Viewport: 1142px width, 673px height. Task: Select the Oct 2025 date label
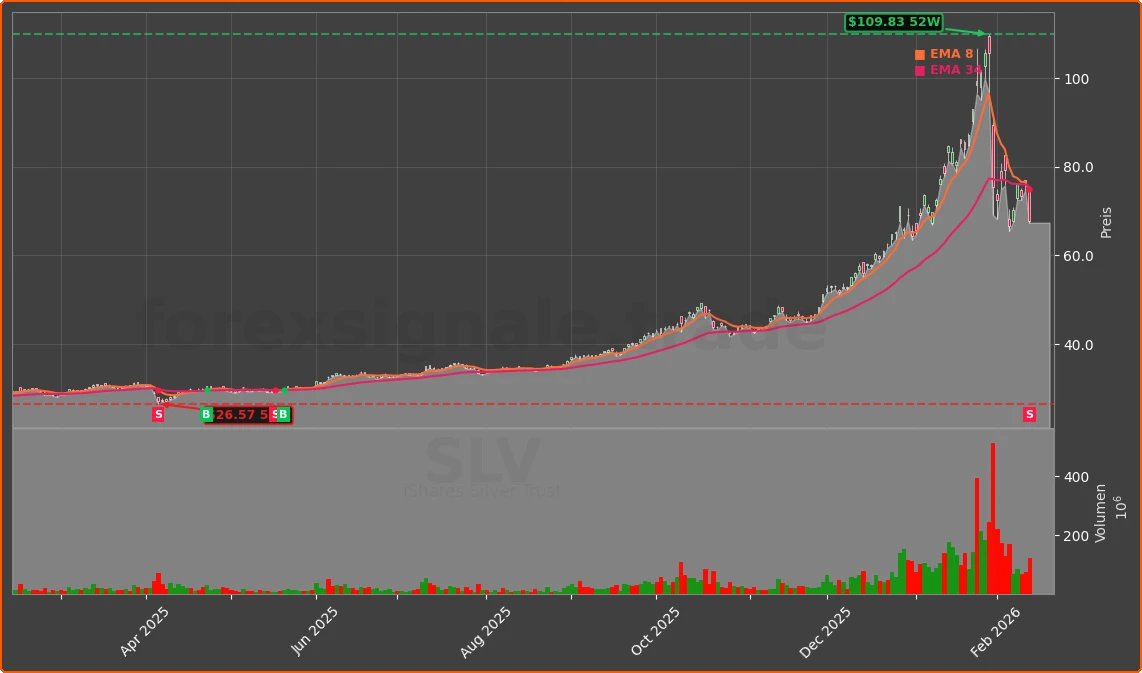653,630
